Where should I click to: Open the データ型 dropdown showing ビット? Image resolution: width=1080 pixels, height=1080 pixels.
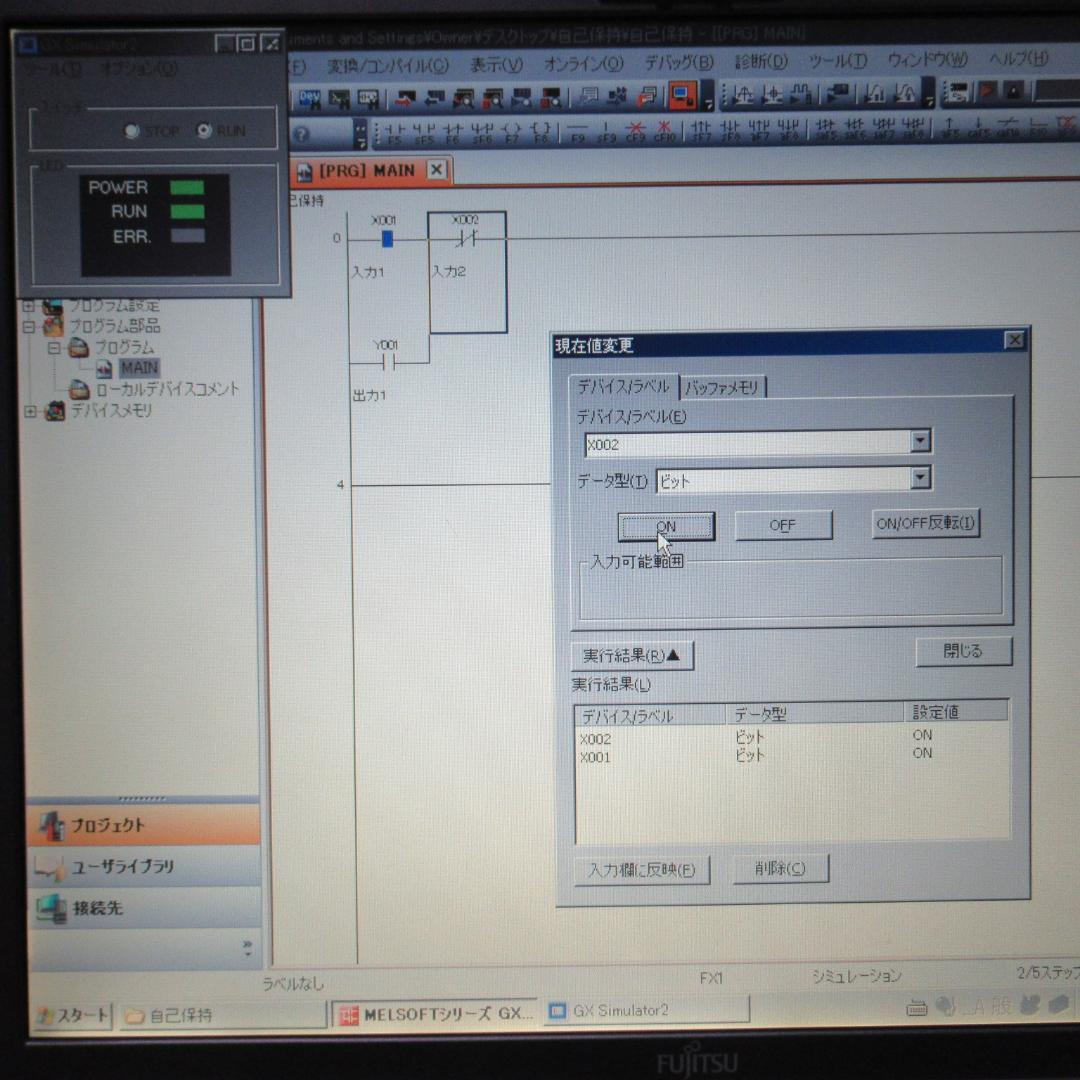click(x=920, y=479)
